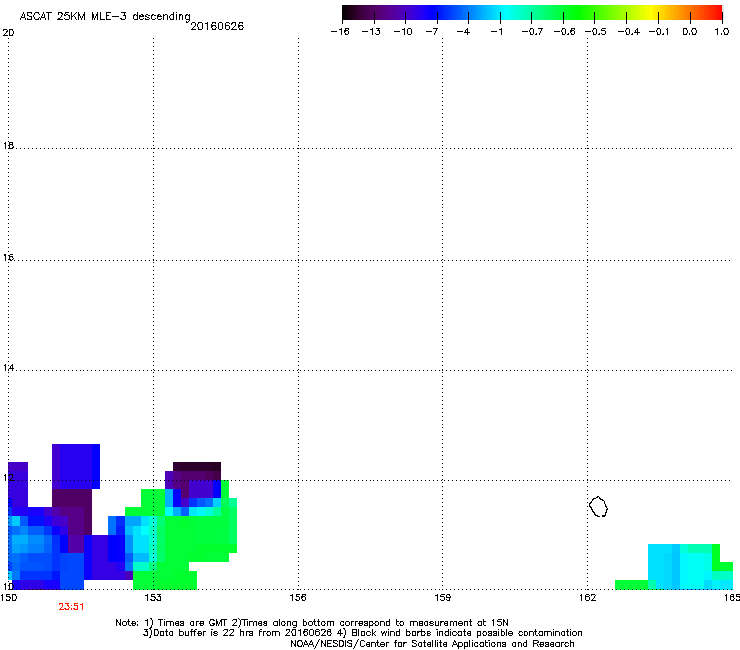
Task: Click the colorbar label -4
Action: (x=463, y=32)
